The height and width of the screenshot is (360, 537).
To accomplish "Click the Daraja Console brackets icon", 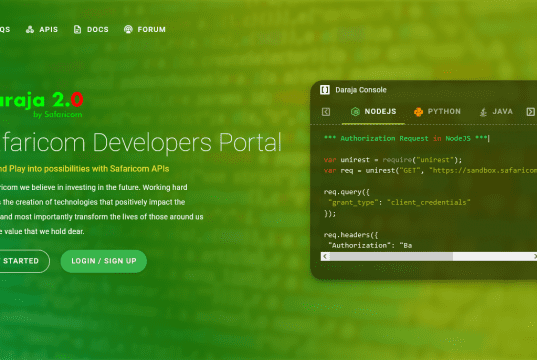I will point(325,90).
